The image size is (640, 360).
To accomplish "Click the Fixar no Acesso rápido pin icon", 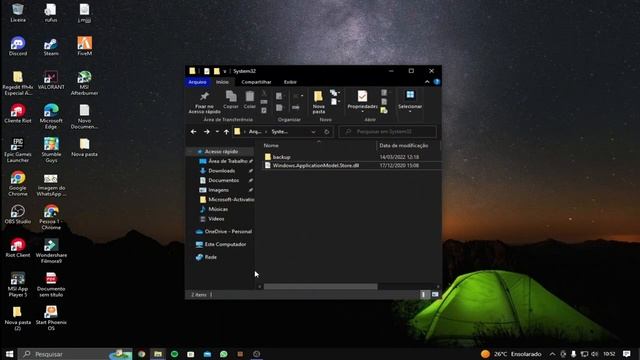I will (x=204, y=96).
